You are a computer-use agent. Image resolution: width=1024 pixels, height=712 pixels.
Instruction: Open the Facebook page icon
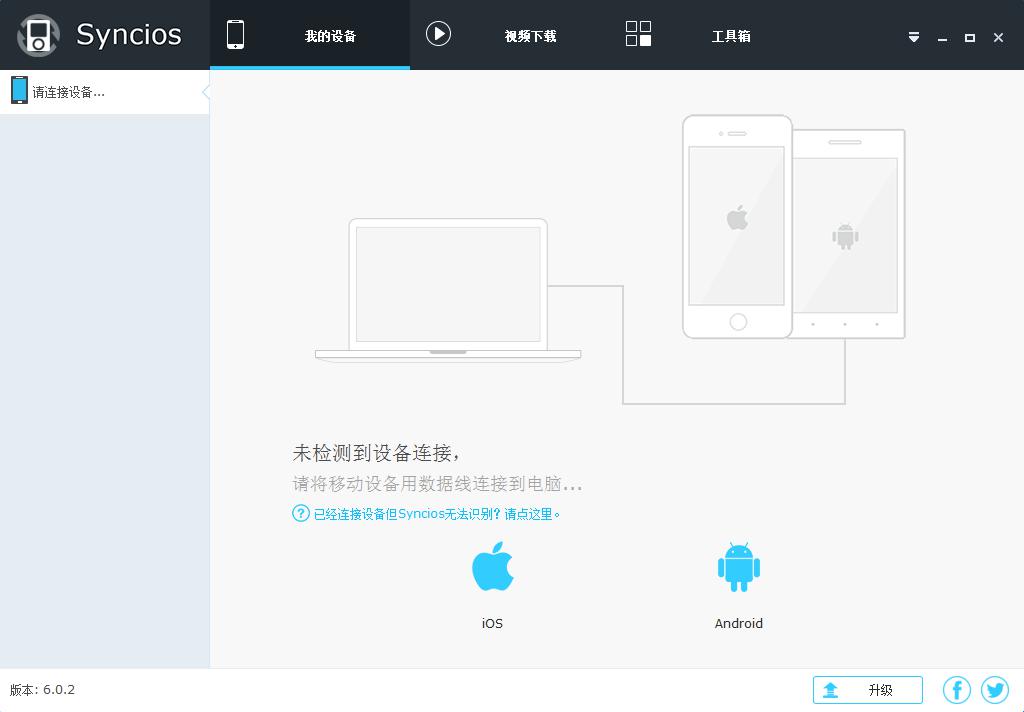pos(957,690)
